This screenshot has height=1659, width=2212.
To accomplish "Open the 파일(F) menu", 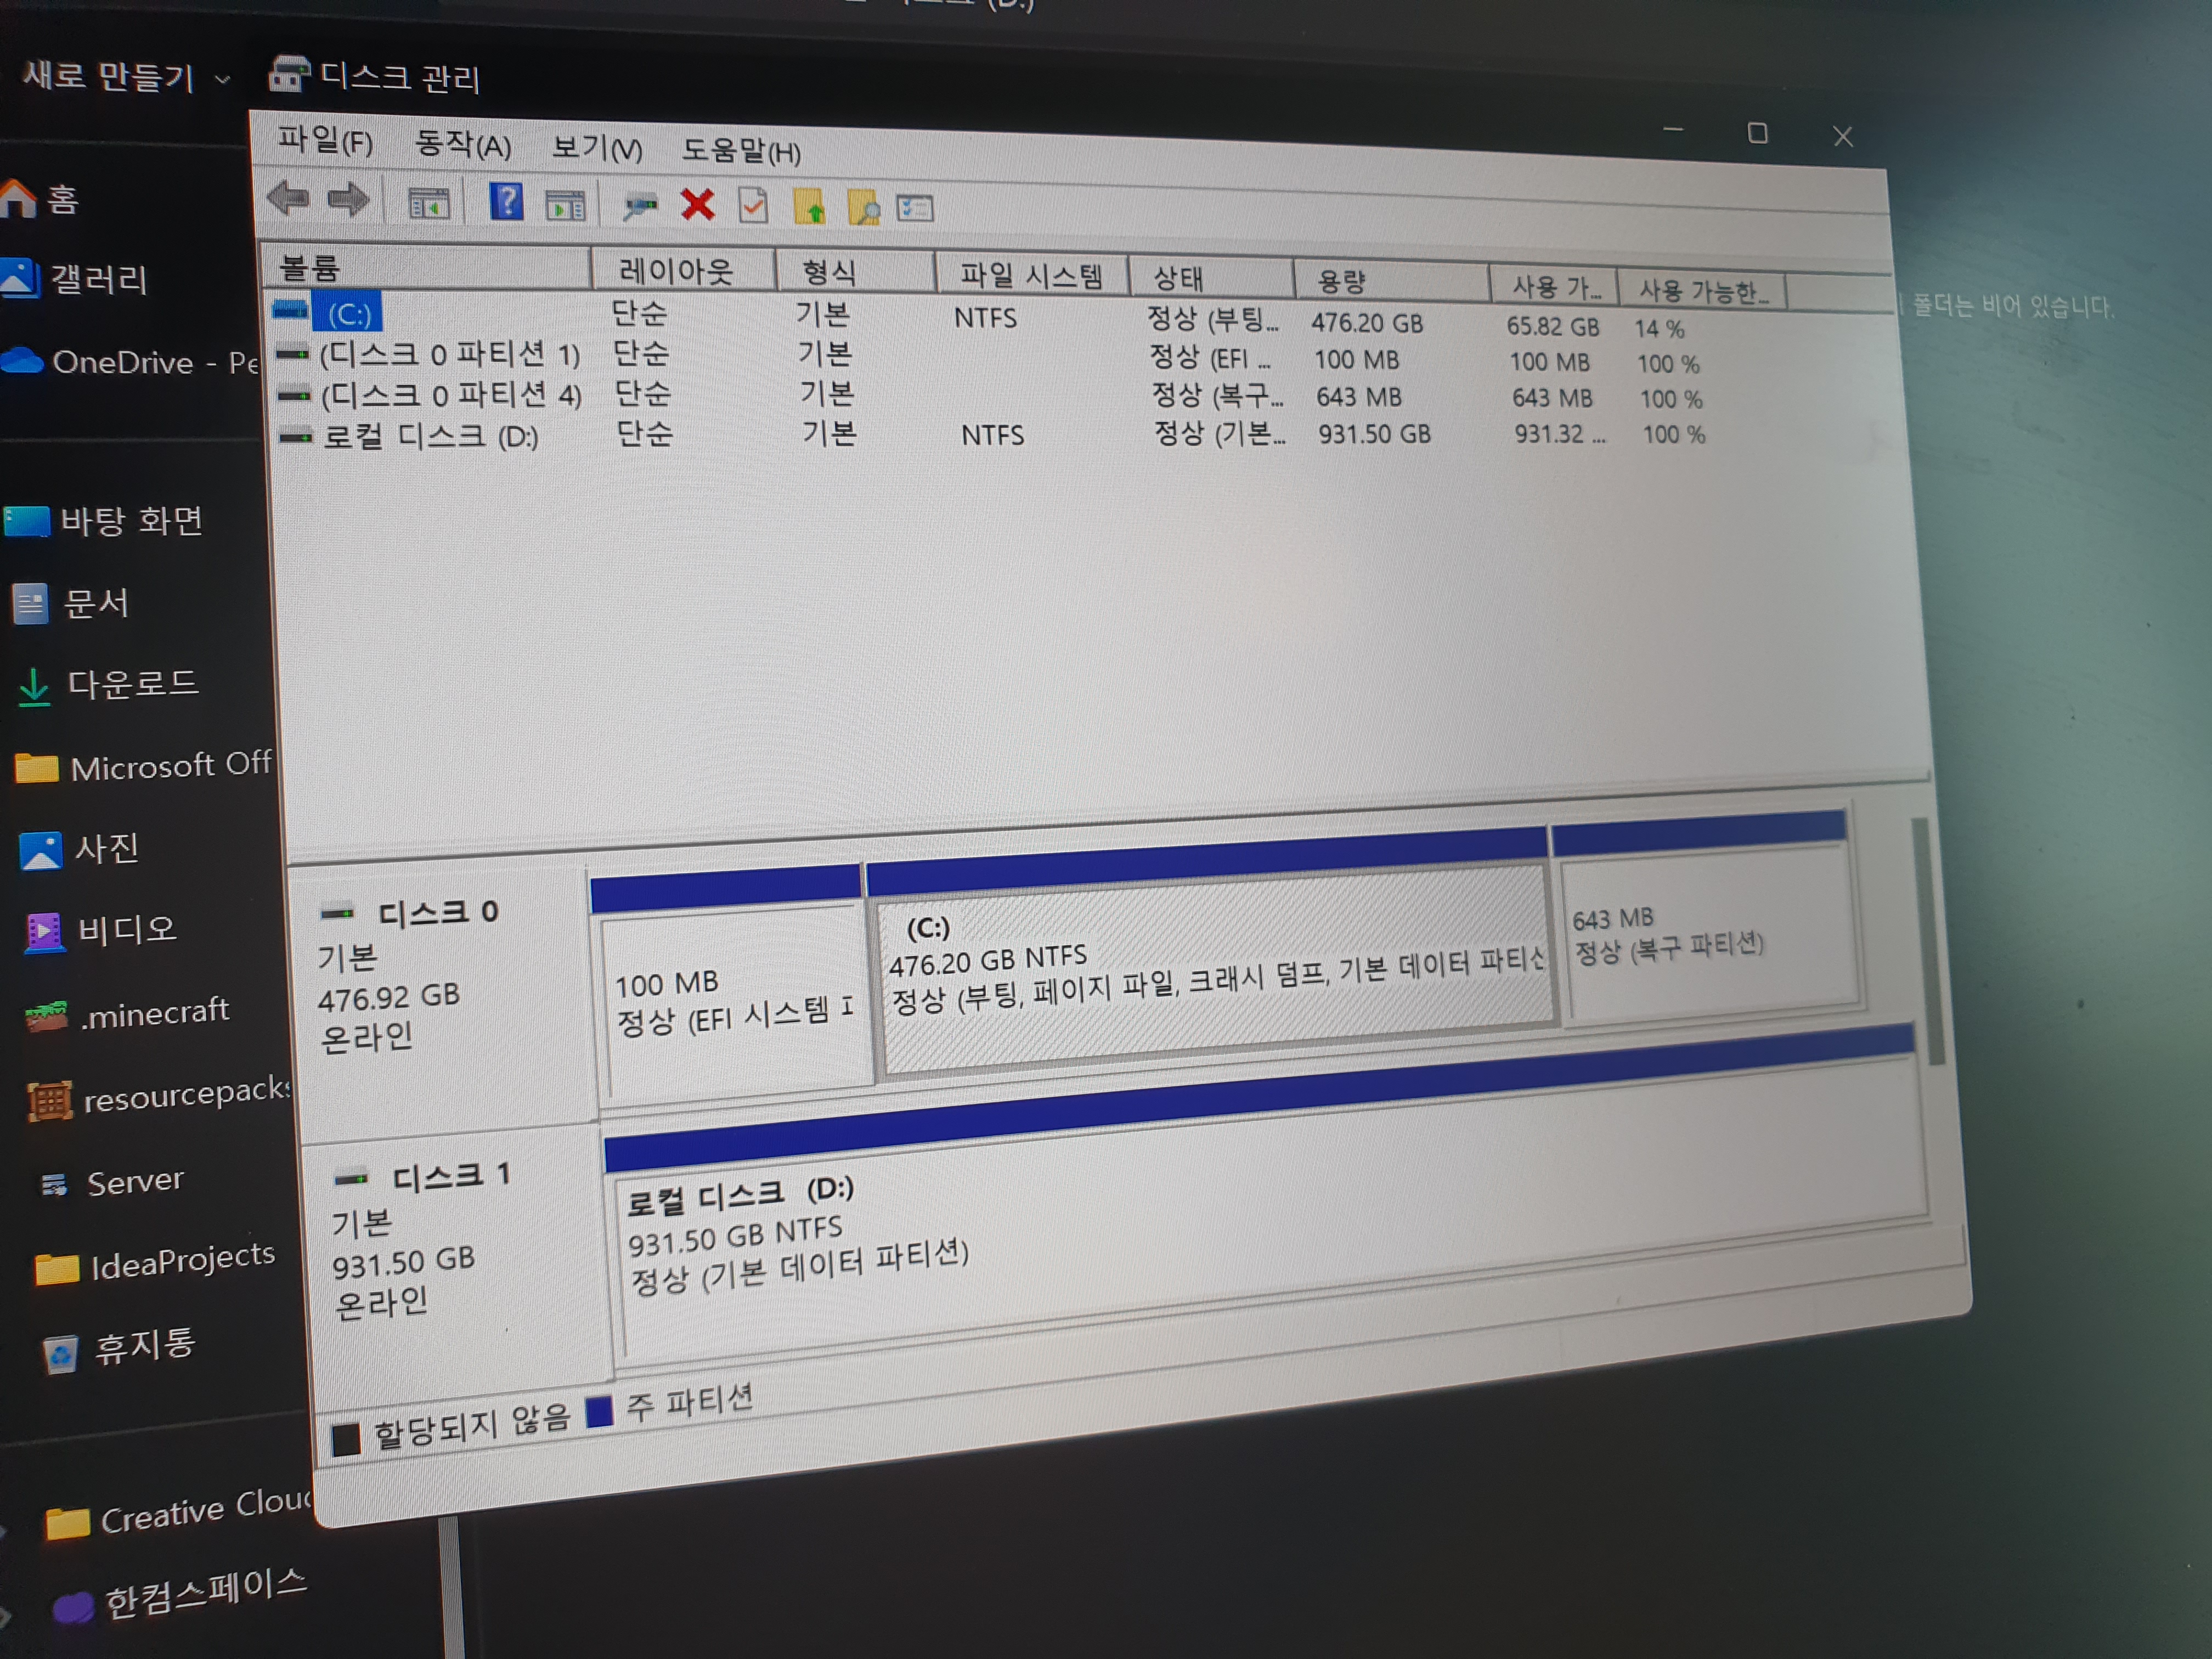I will point(325,141).
